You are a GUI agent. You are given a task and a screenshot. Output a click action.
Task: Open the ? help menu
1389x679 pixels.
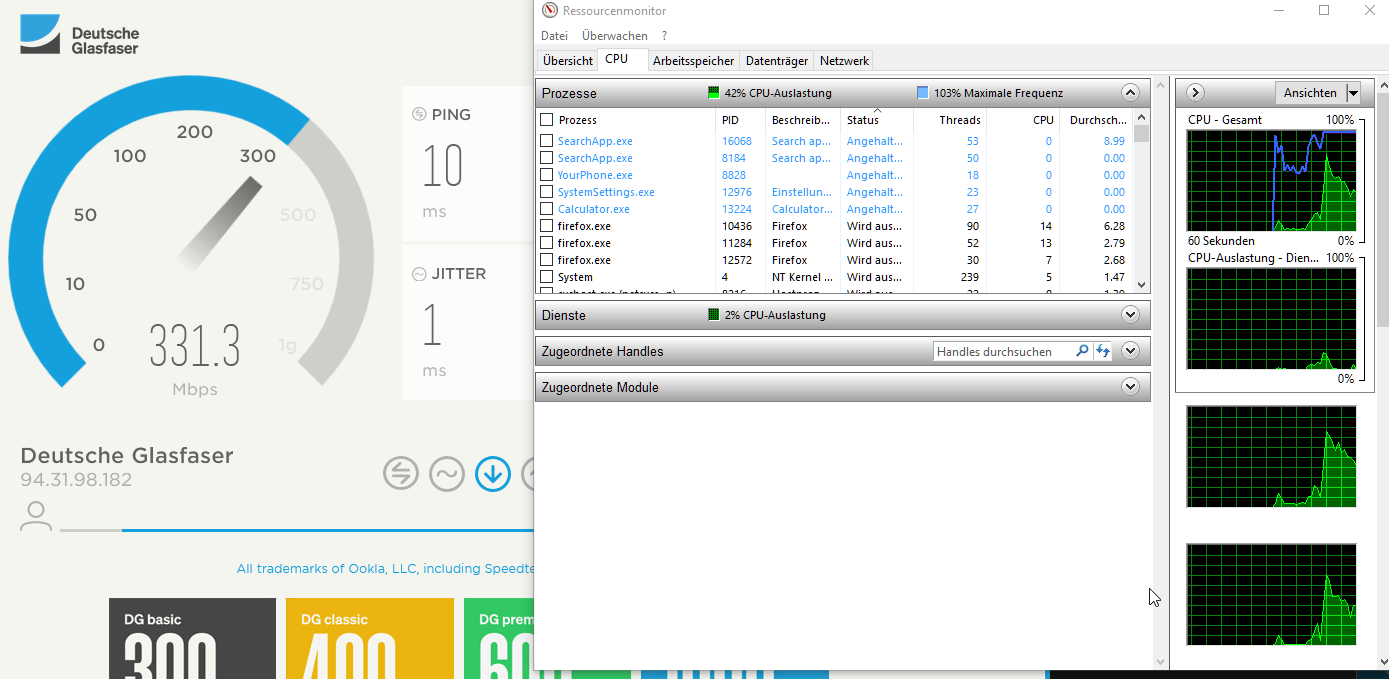tap(664, 36)
